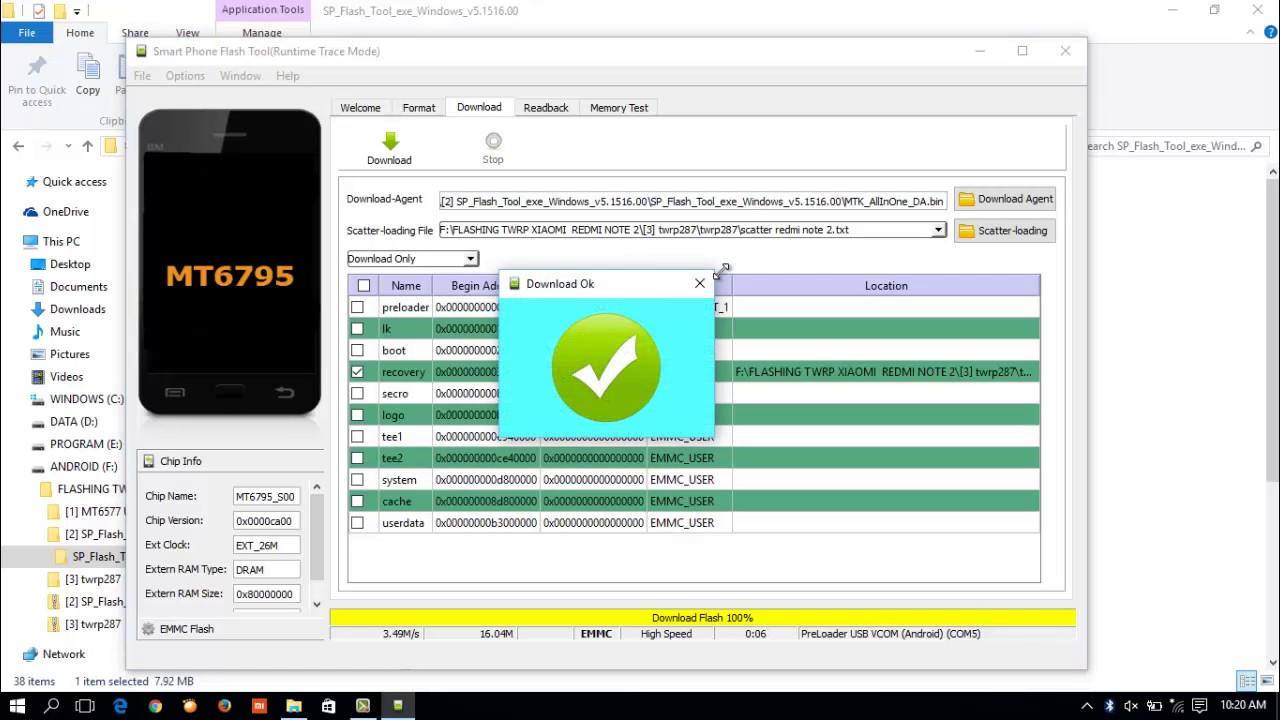Go back in File Explorer navigation
Viewport: 1280px width, 720px height.
click(18, 146)
